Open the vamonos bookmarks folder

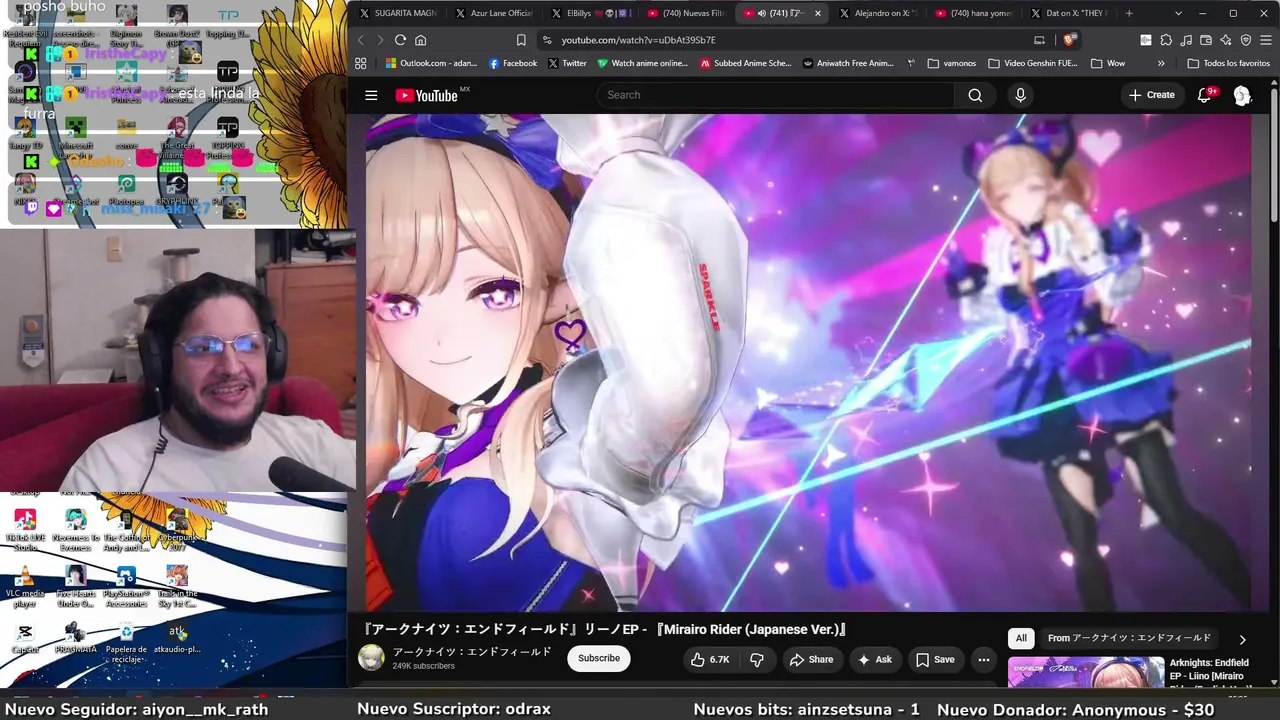point(951,63)
